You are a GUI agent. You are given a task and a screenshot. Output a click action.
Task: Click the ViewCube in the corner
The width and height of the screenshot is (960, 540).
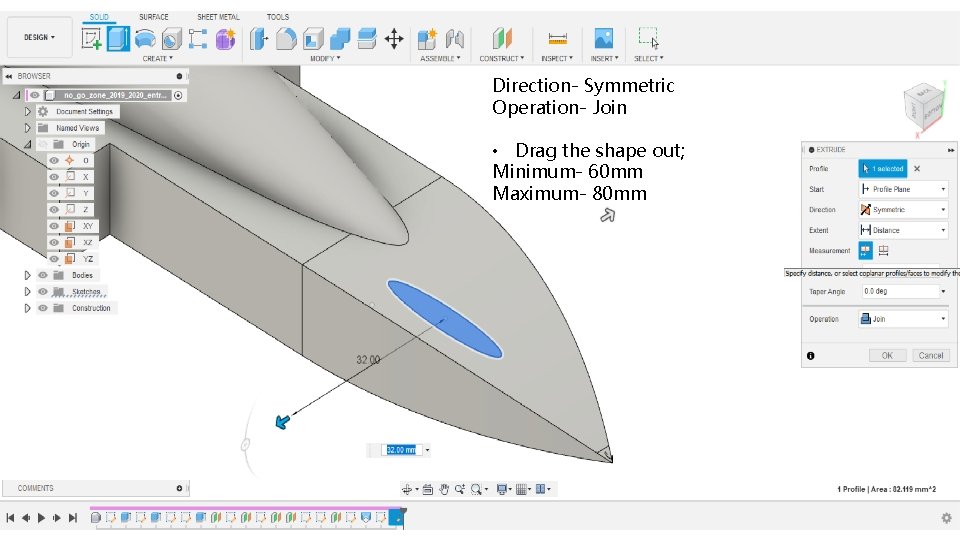click(924, 108)
